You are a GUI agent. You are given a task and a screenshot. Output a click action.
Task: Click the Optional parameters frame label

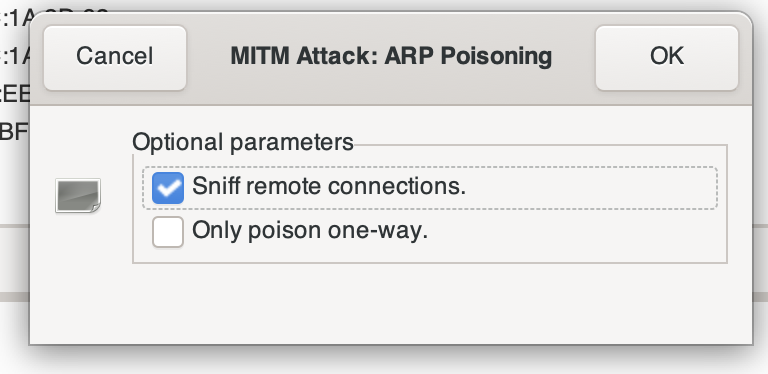[x=242, y=142]
